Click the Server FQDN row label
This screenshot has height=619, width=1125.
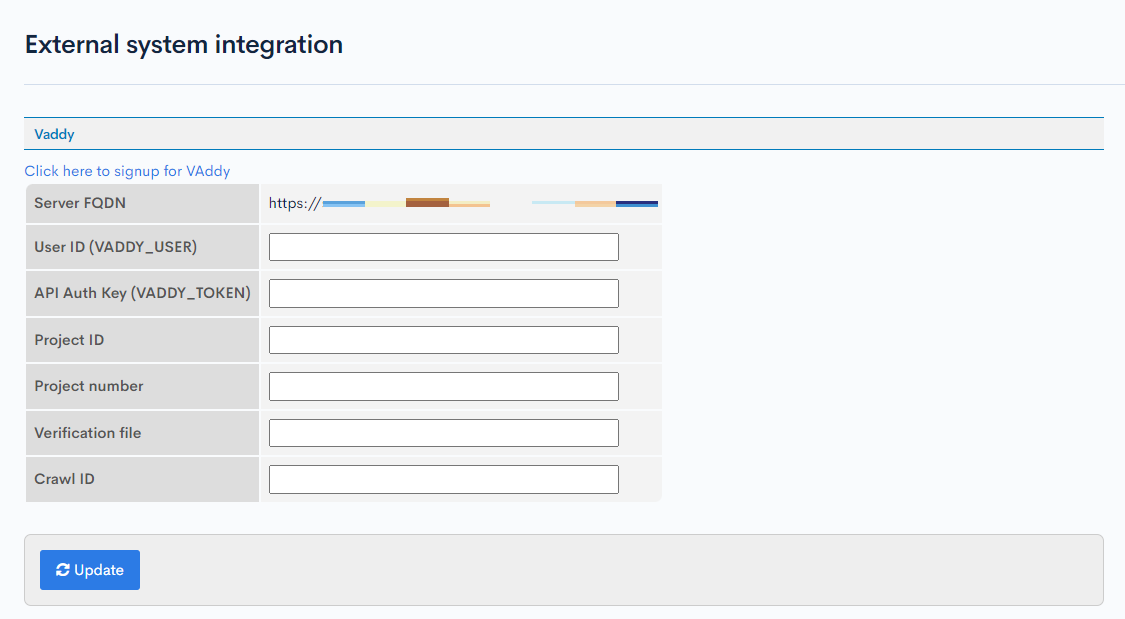[80, 203]
